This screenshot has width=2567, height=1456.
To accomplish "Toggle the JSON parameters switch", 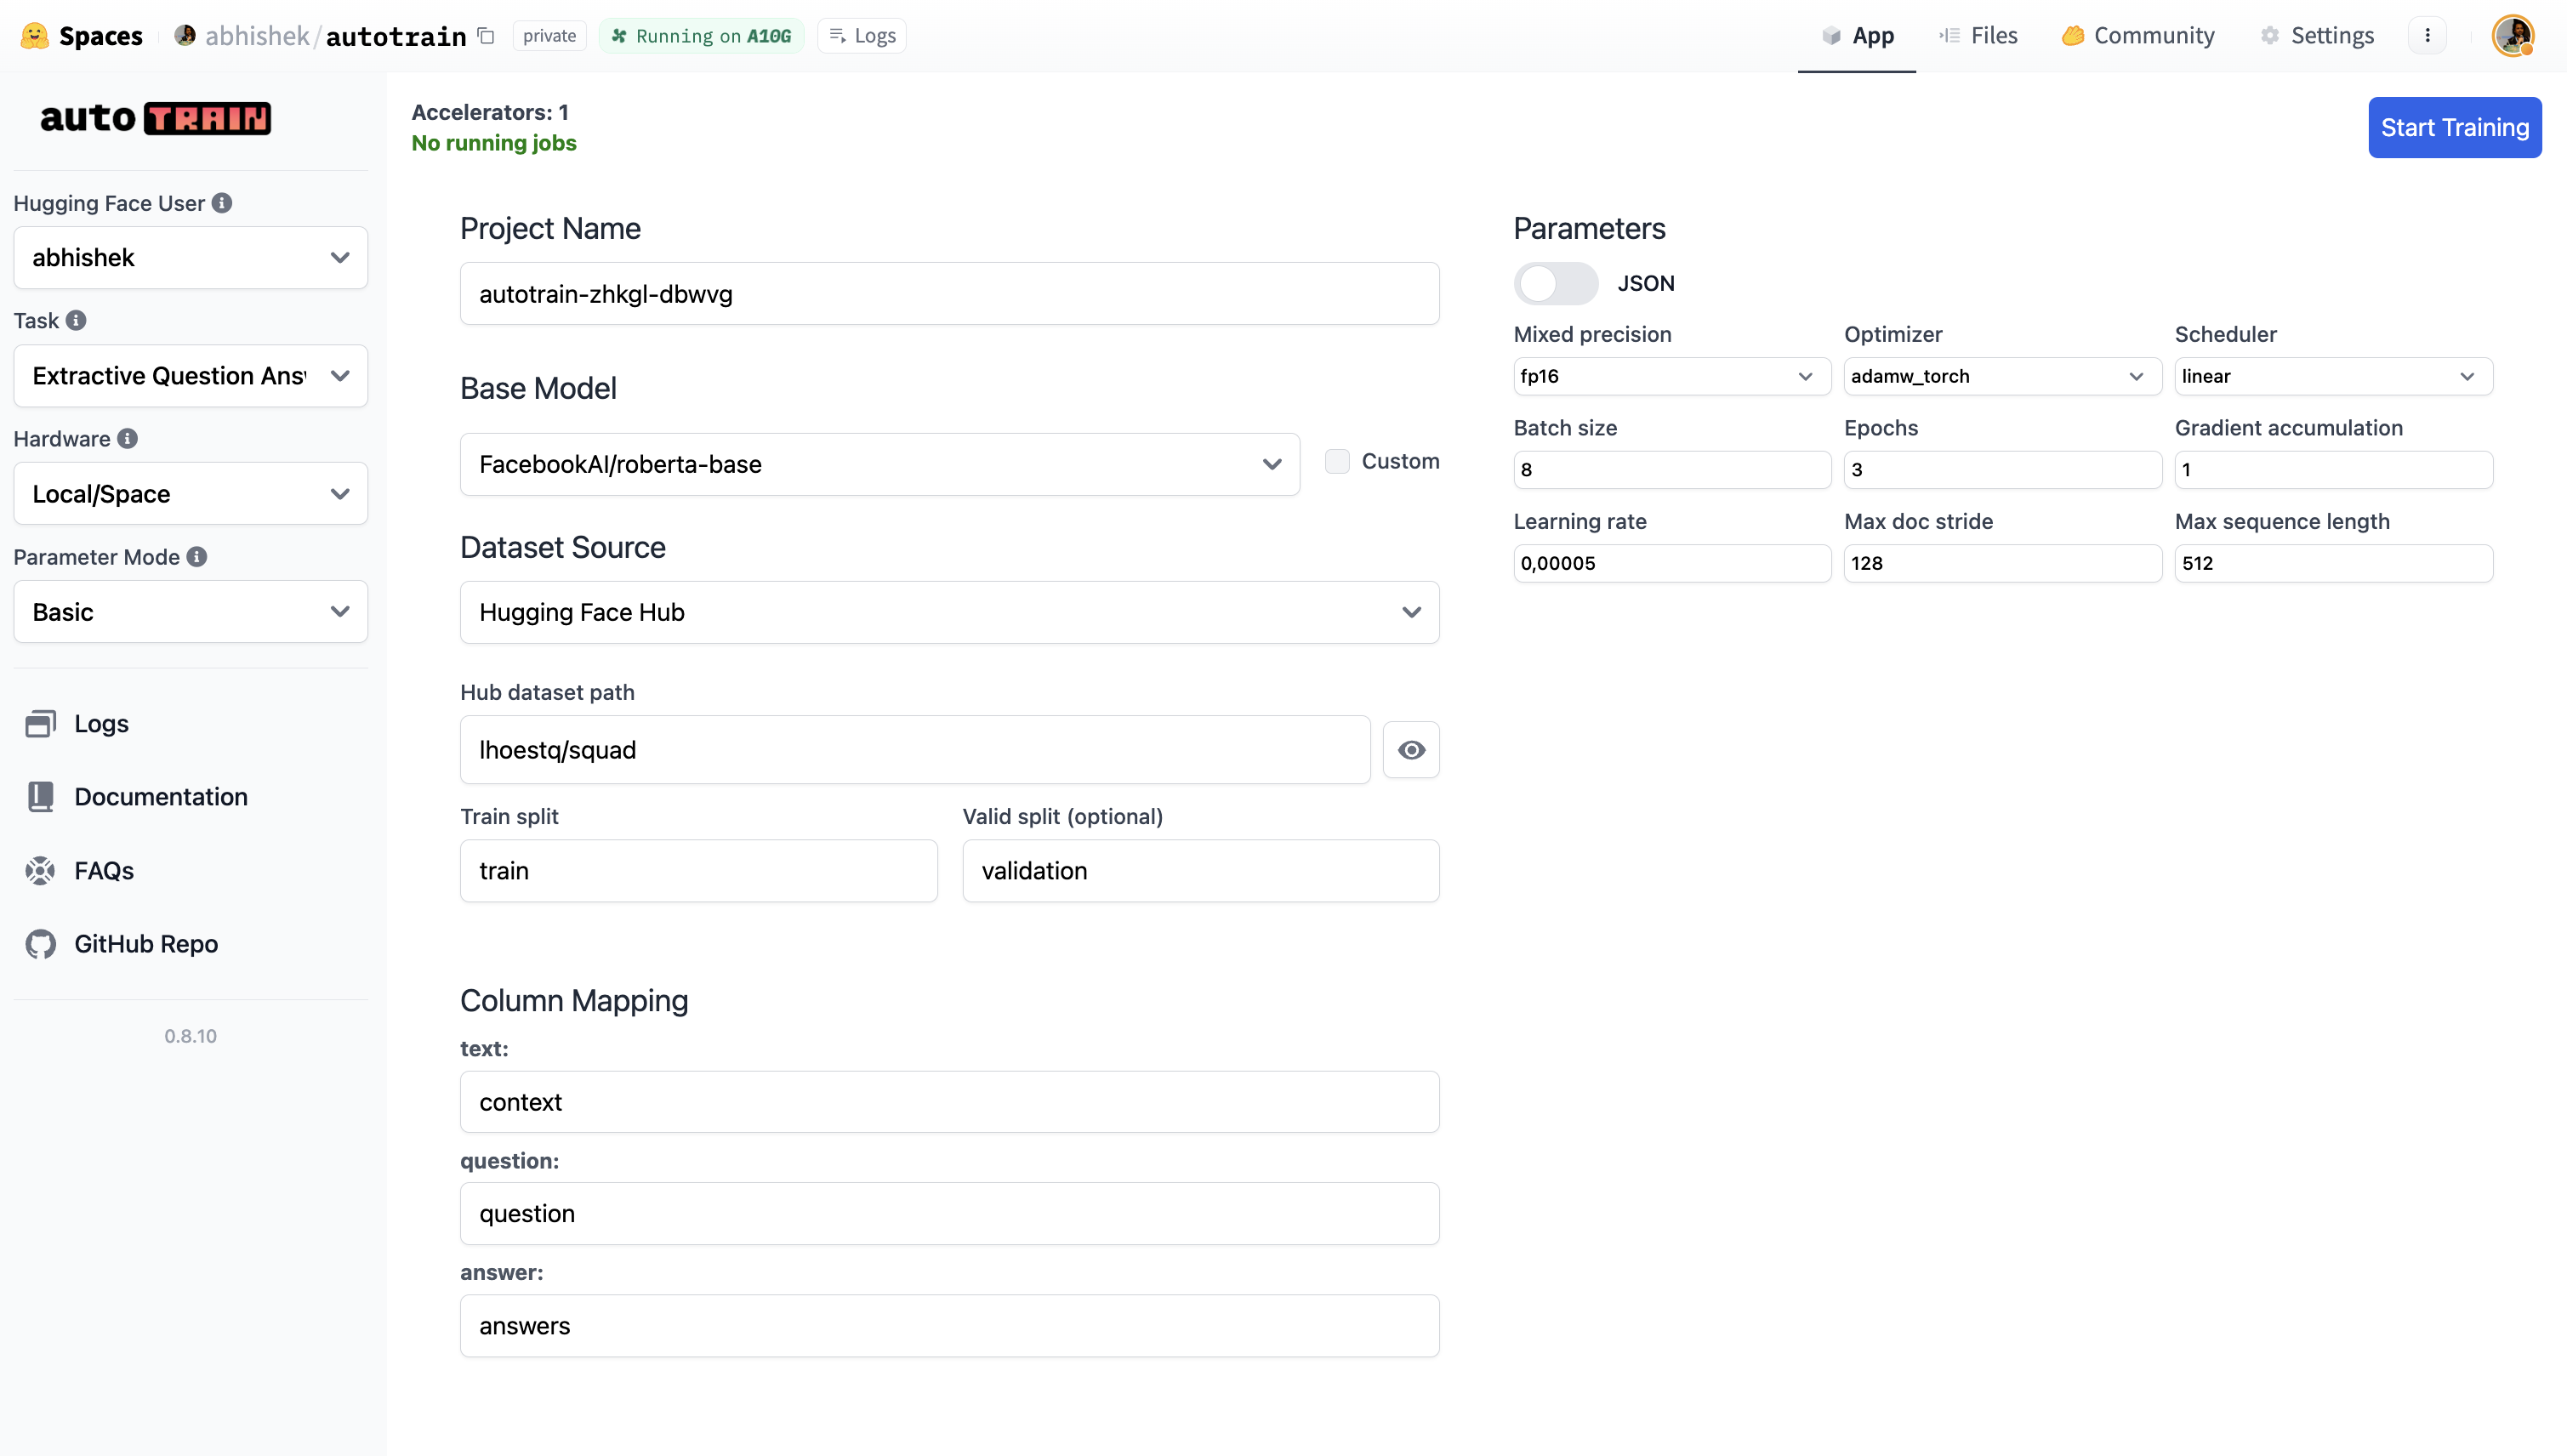I will [1555, 283].
